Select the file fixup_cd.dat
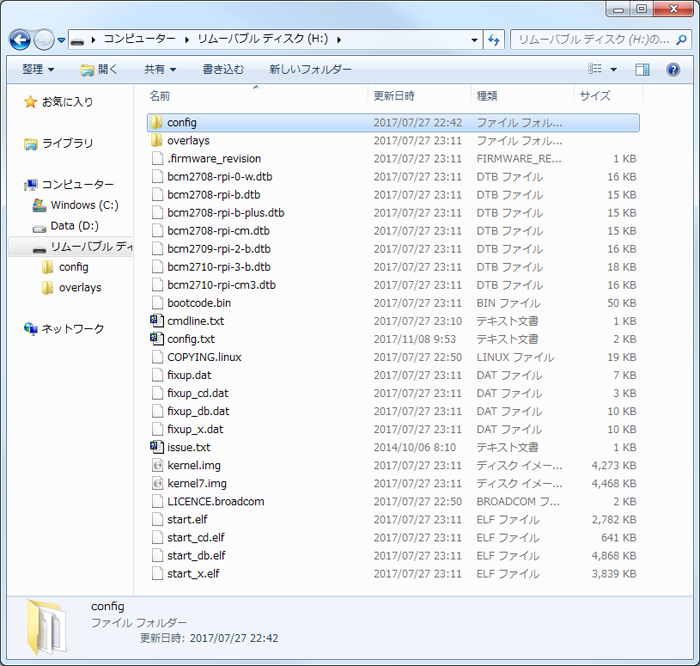This screenshot has height=666, width=700. 198,393
